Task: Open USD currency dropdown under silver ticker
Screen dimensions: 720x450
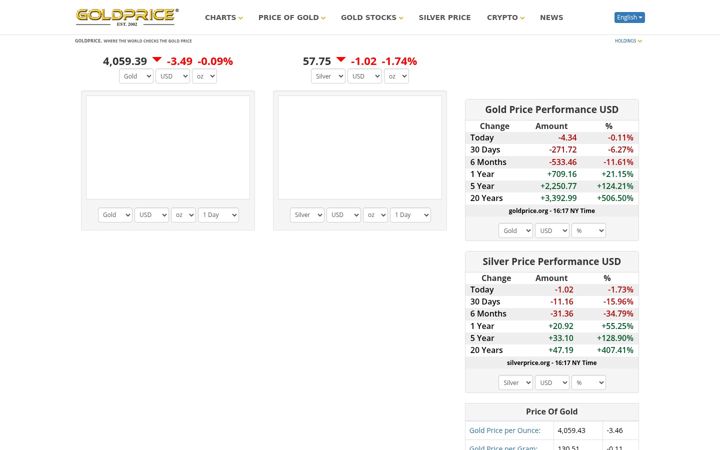Action: tap(365, 76)
